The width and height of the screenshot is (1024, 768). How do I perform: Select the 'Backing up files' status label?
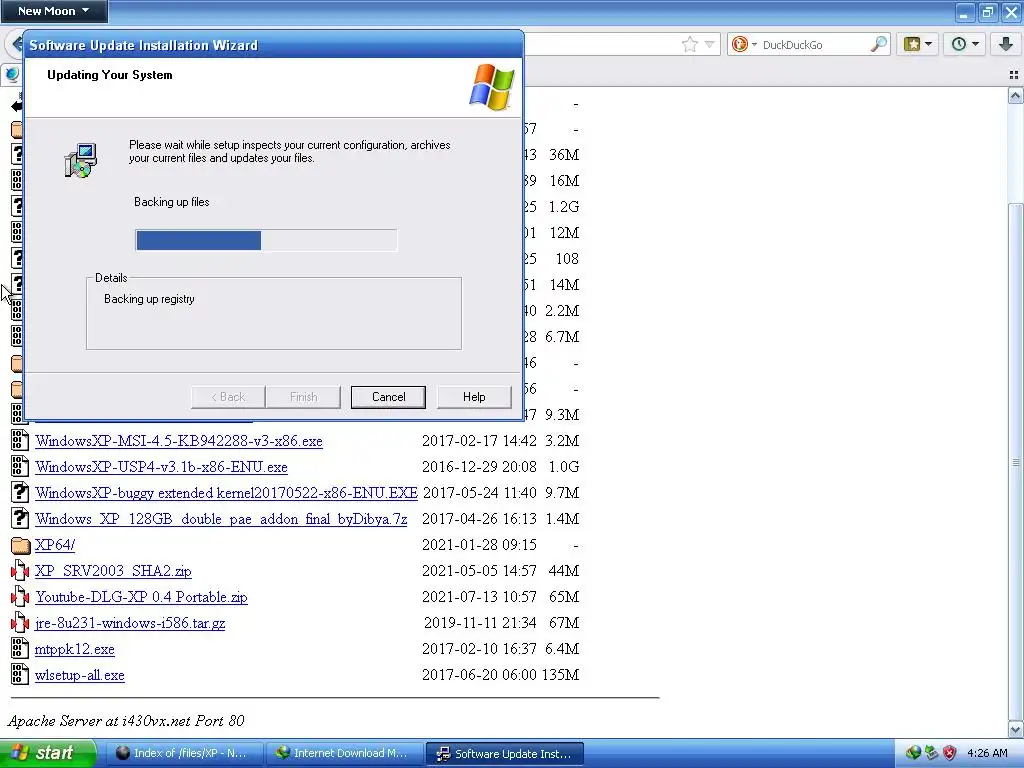coord(172,202)
